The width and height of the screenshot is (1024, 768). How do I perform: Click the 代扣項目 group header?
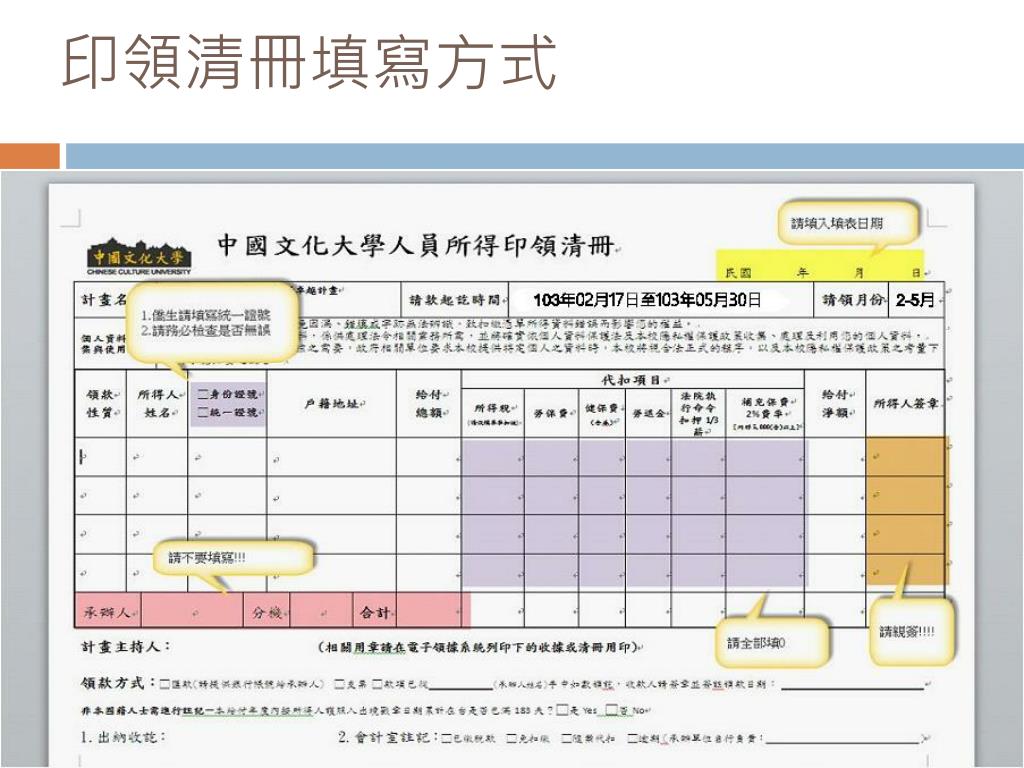point(632,379)
